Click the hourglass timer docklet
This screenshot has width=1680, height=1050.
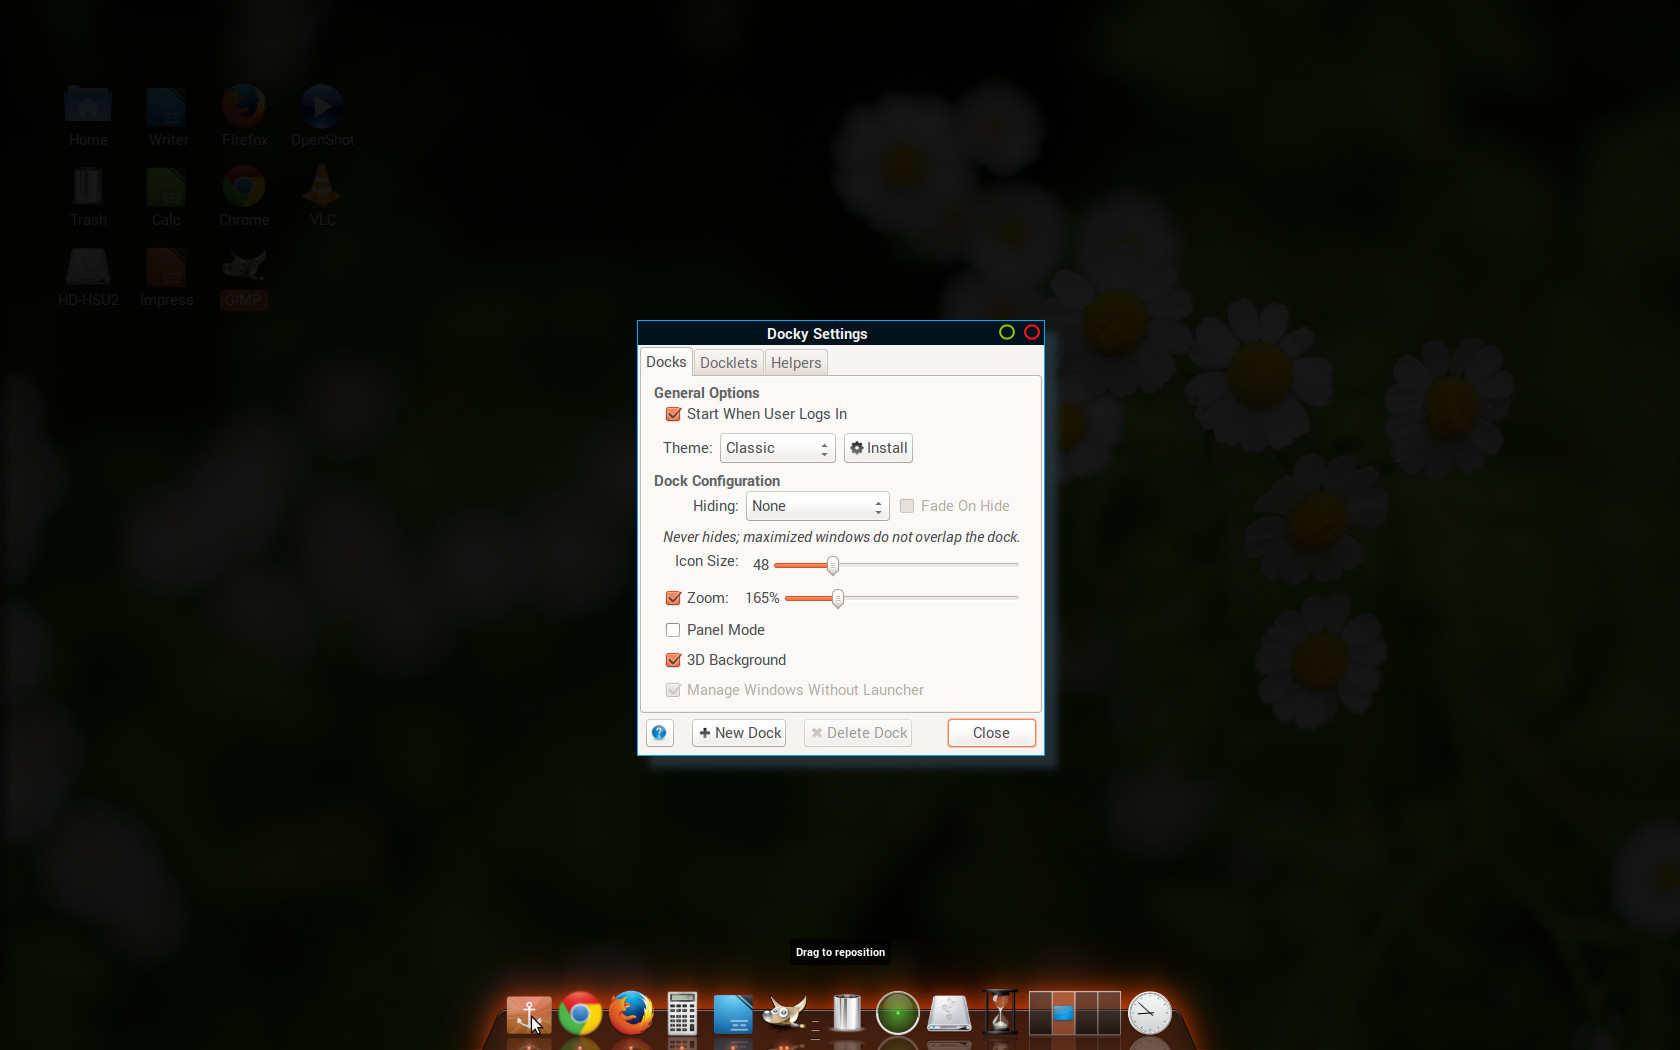click(1001, 1013)
